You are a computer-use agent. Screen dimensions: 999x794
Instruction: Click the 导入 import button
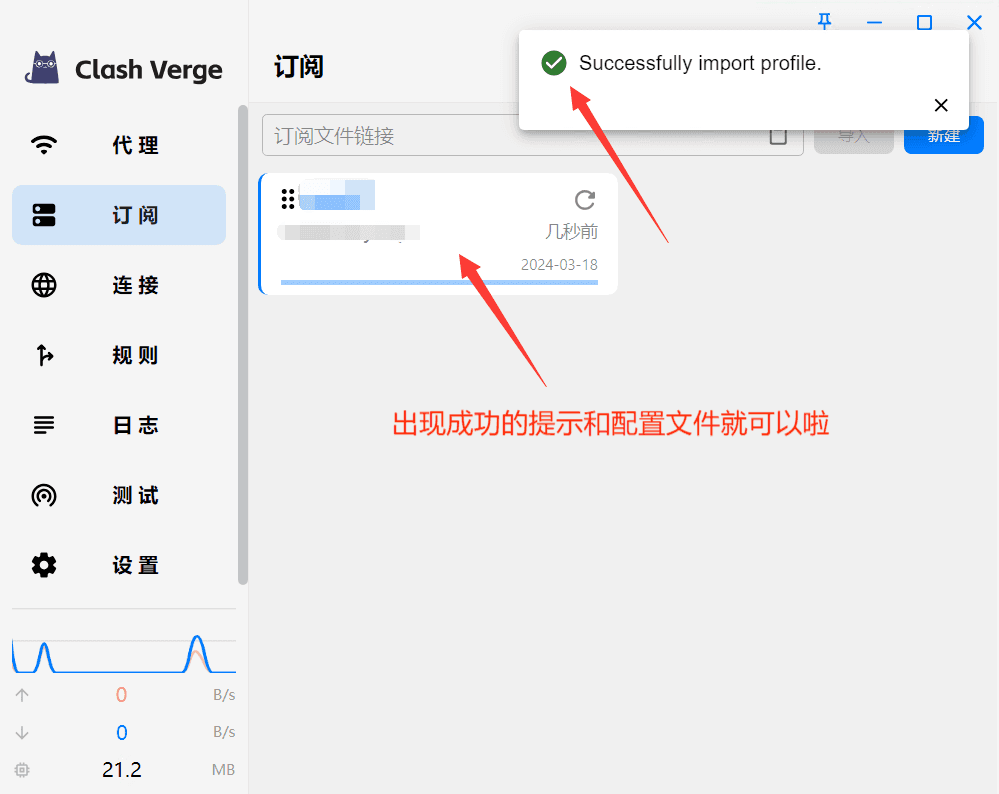[x=854, y=135]
